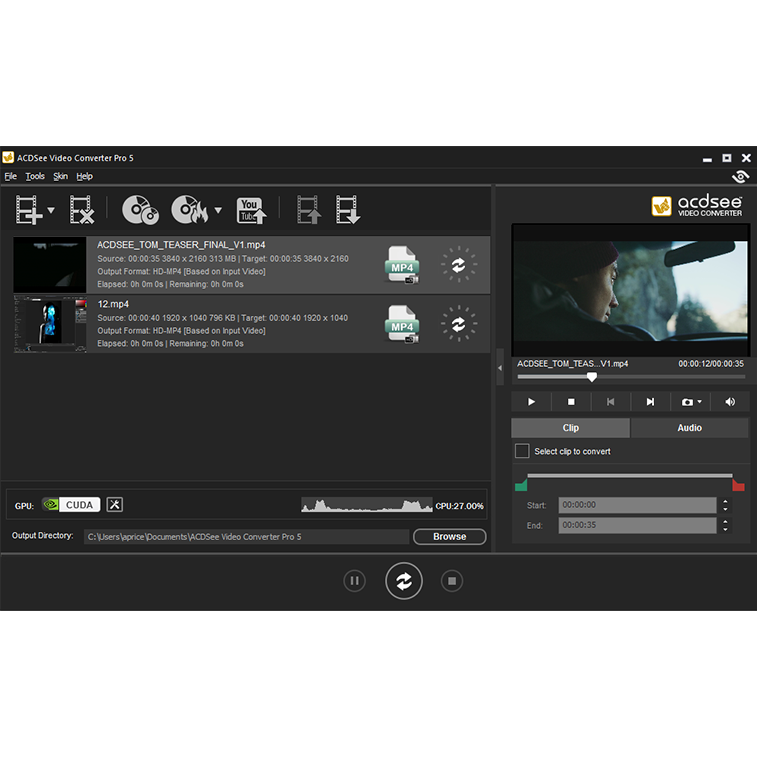Enable the Select clip to convert checkbox
The width and height of the screenshot is (757, 757).
[522, 452]
